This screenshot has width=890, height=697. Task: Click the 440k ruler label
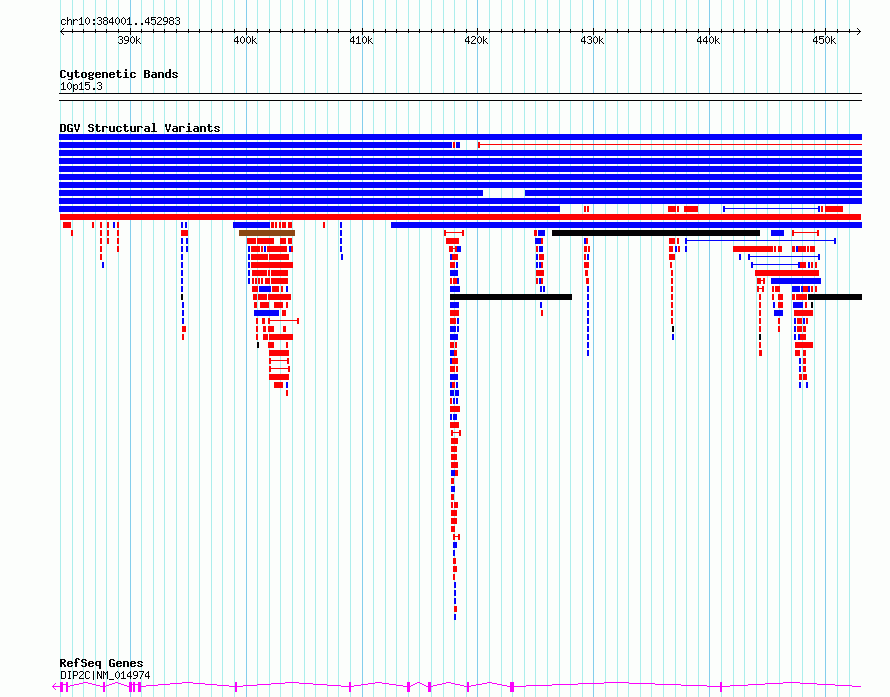pos(708,41)
